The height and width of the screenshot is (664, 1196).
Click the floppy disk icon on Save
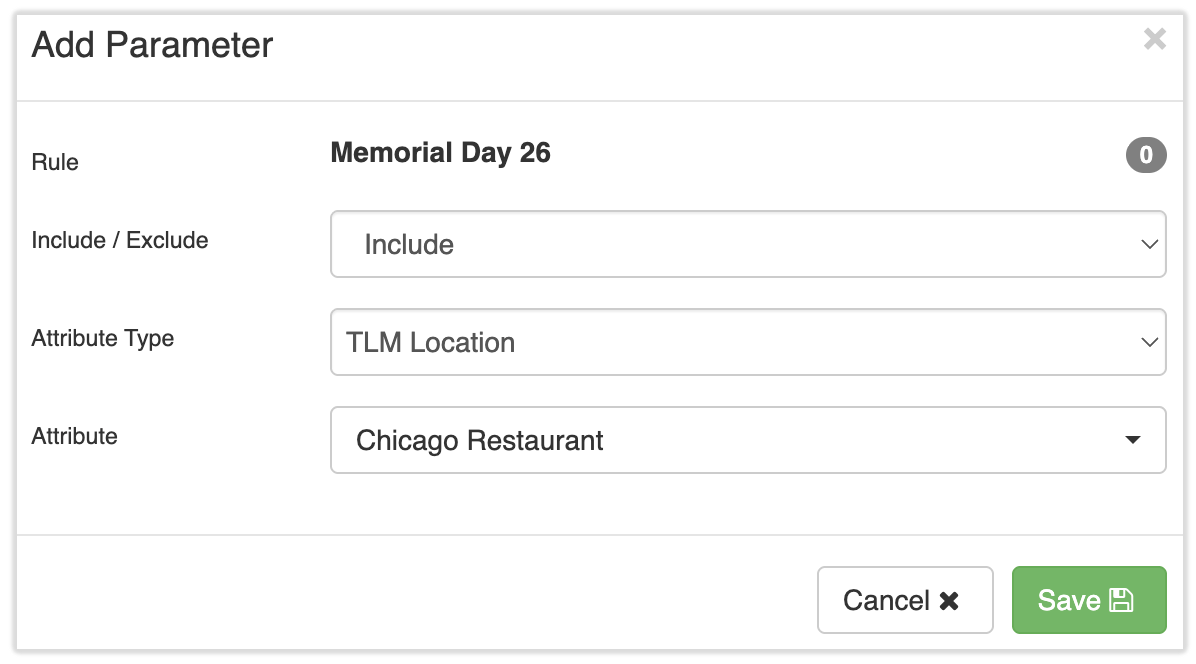(x=1121, y=600)
